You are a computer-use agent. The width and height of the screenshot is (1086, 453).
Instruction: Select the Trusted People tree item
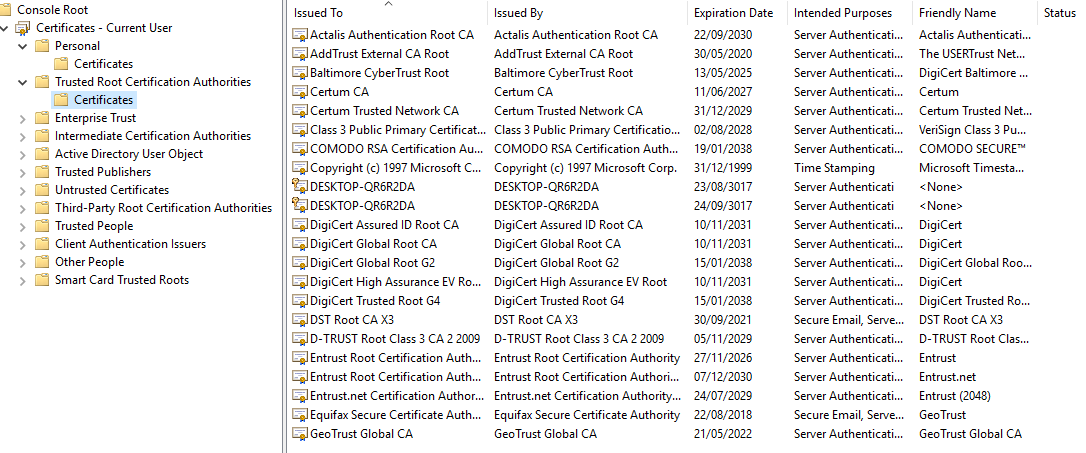pos(94,226)
